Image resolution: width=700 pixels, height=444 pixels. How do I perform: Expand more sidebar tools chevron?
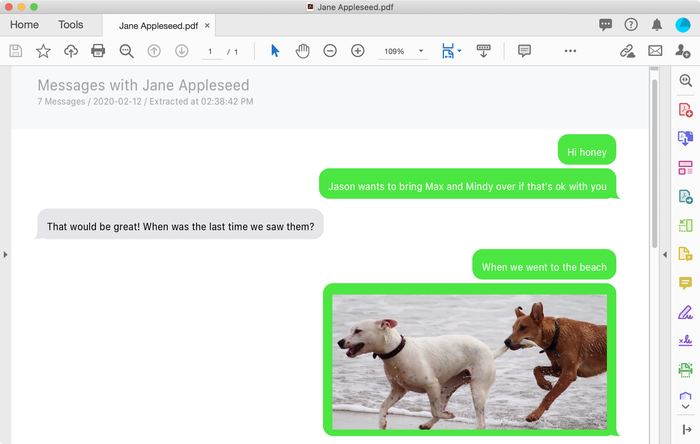(x=685, y=407)
